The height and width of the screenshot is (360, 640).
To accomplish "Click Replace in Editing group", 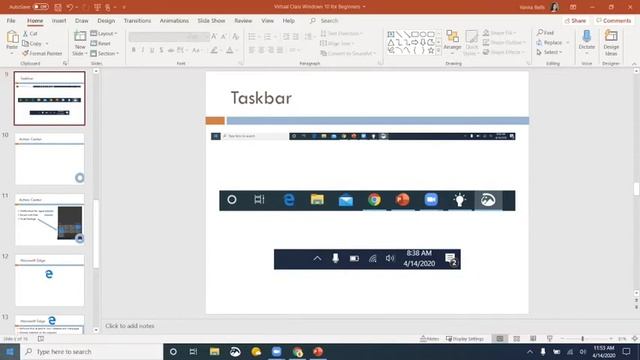I will 549,42.
